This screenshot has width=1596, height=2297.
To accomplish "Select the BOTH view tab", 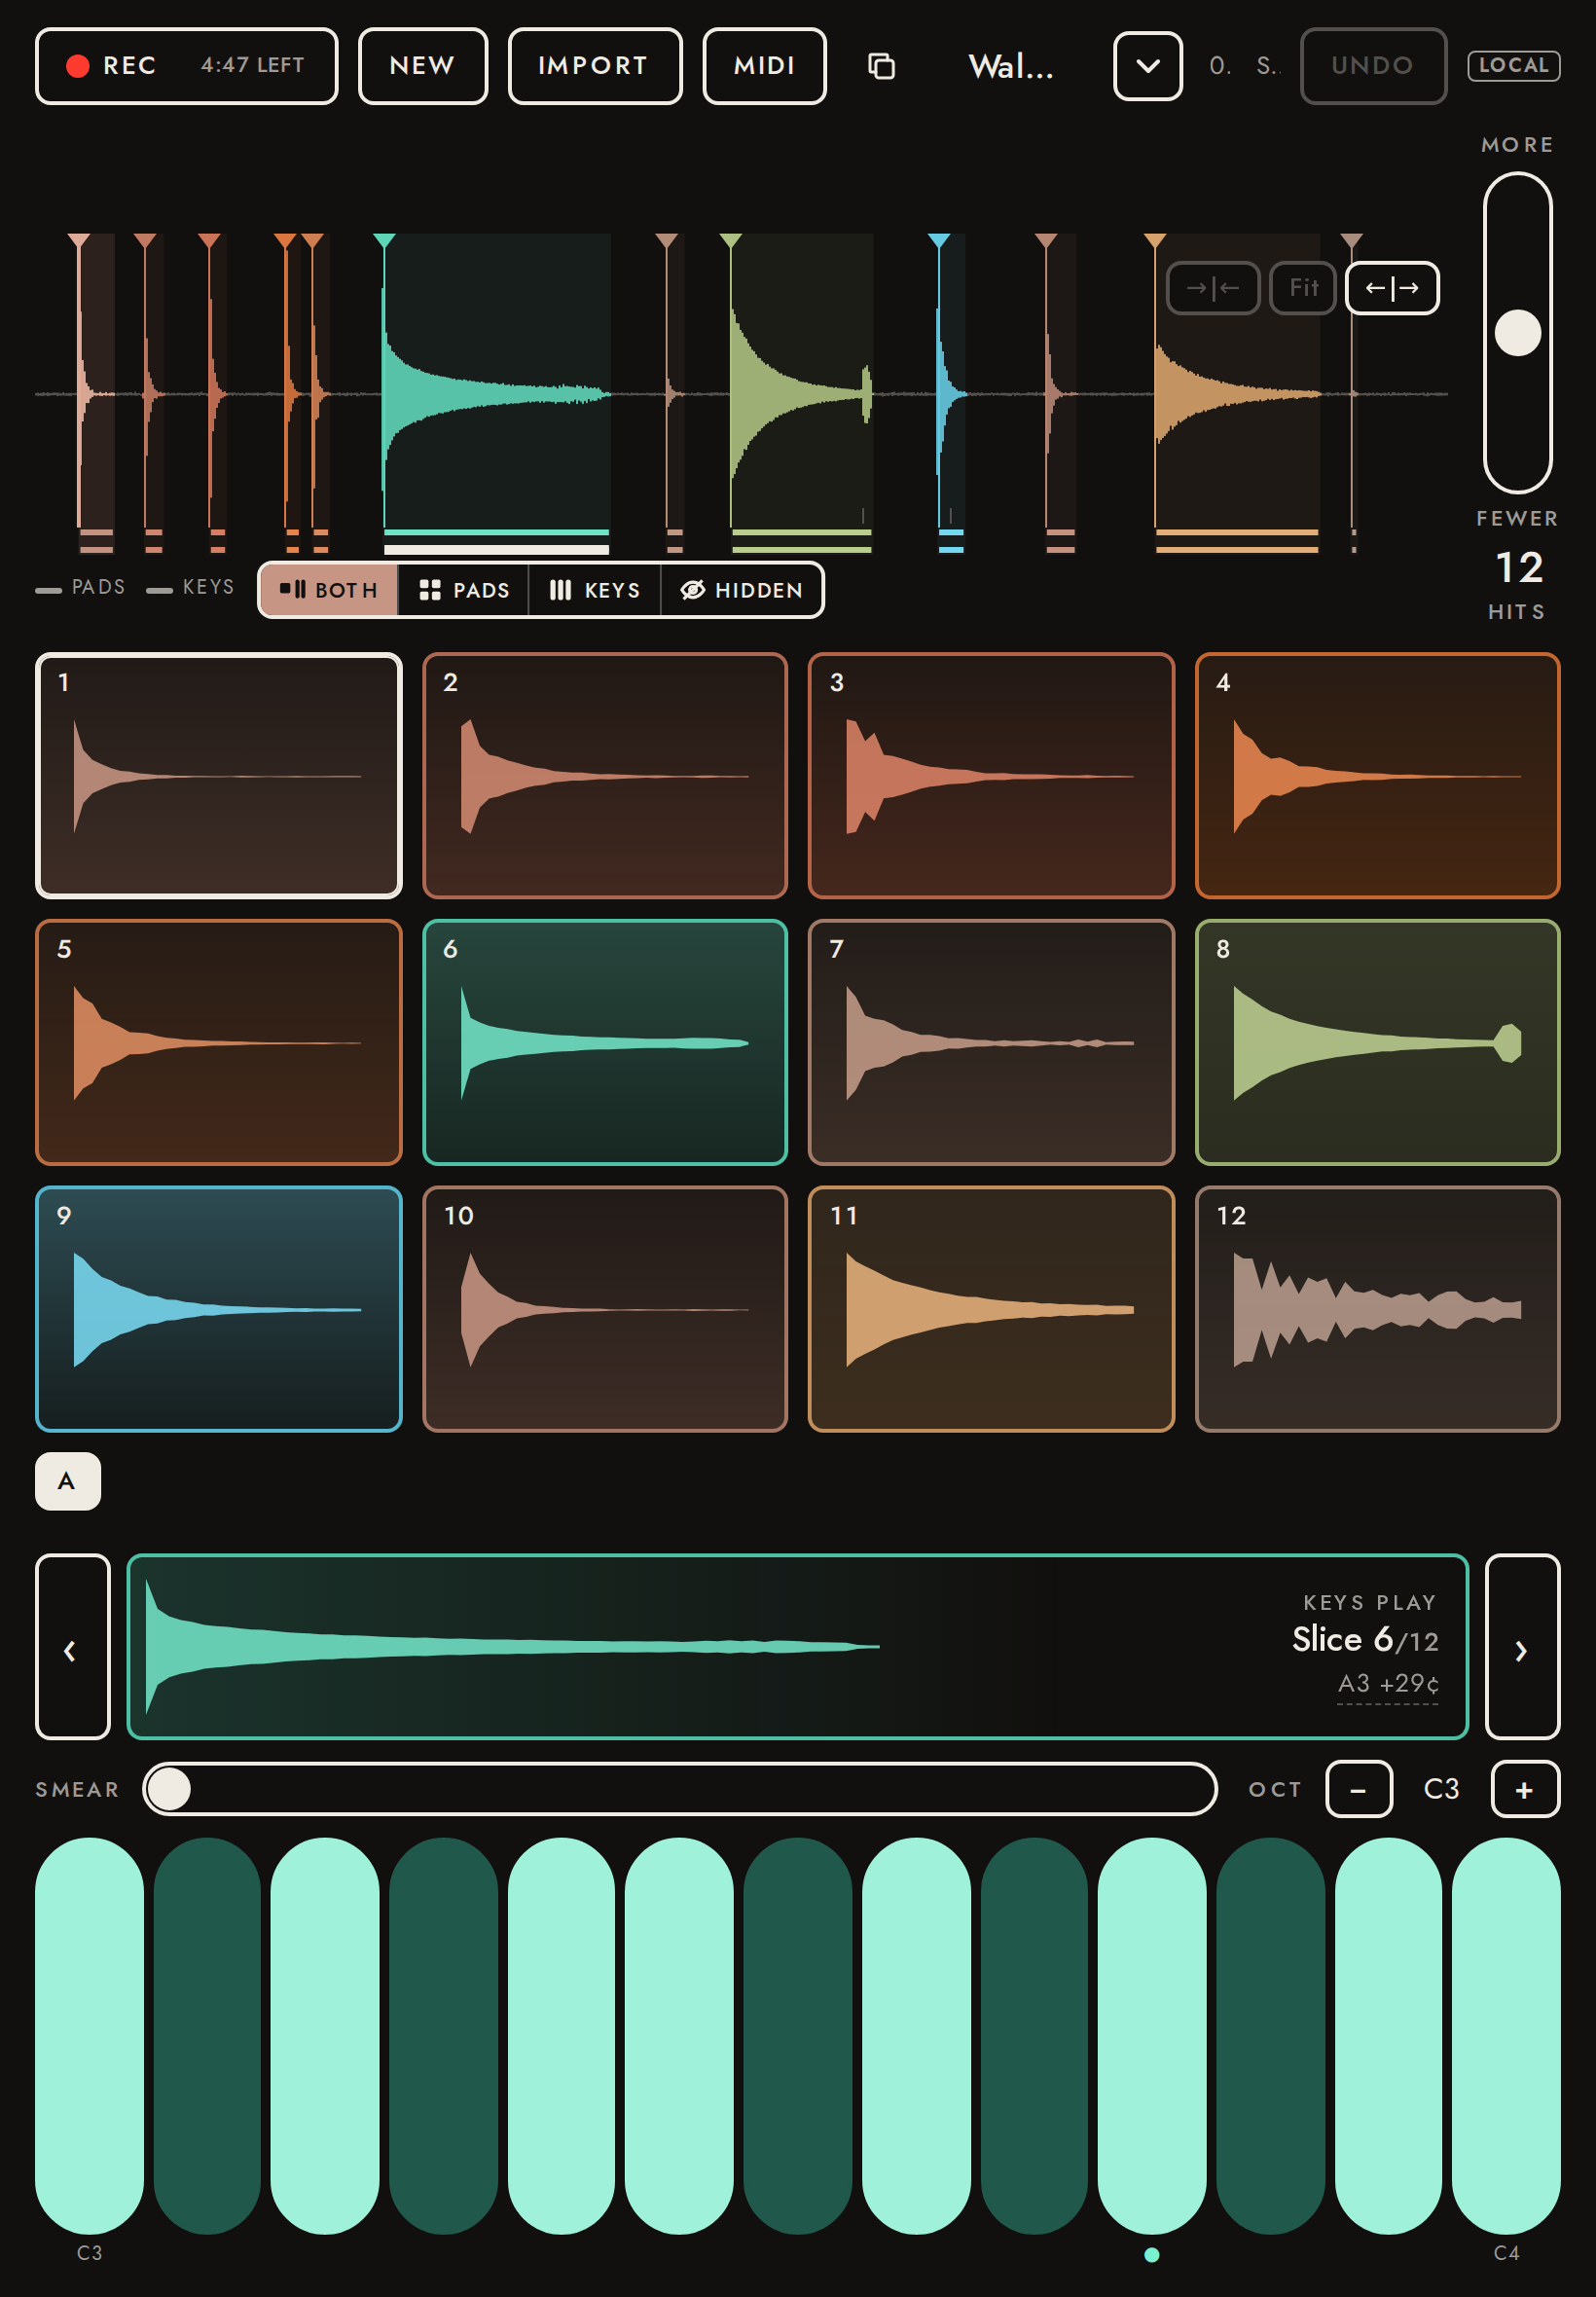I will [x=329, y=590].
